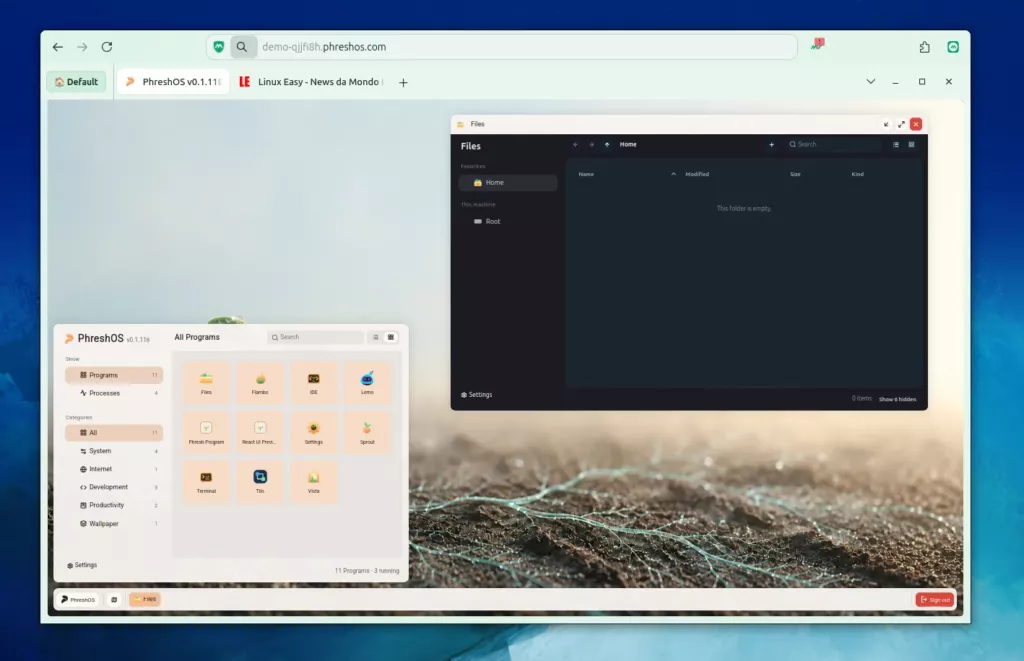
Task: Launch the Files program tile in All Programs
Action: pyautogui.click(x=206, y=382)
